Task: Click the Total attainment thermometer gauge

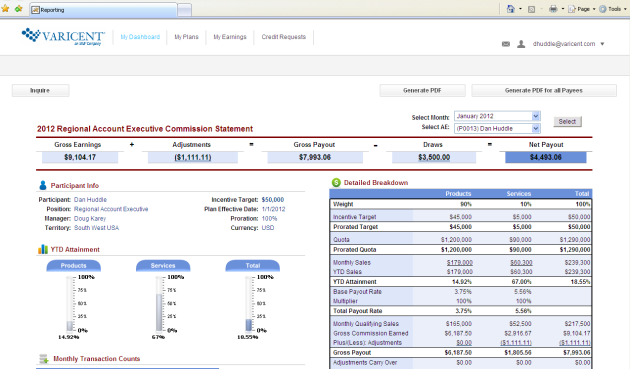Action: [249, 303]
